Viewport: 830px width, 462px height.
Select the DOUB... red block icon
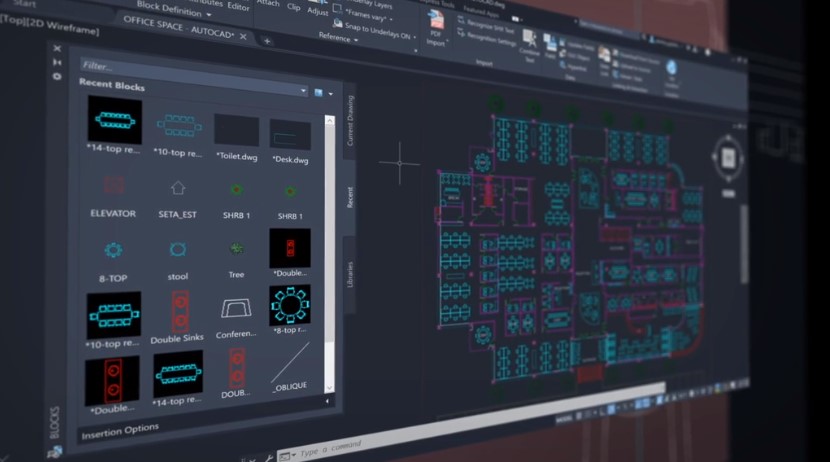pos(237,367)
